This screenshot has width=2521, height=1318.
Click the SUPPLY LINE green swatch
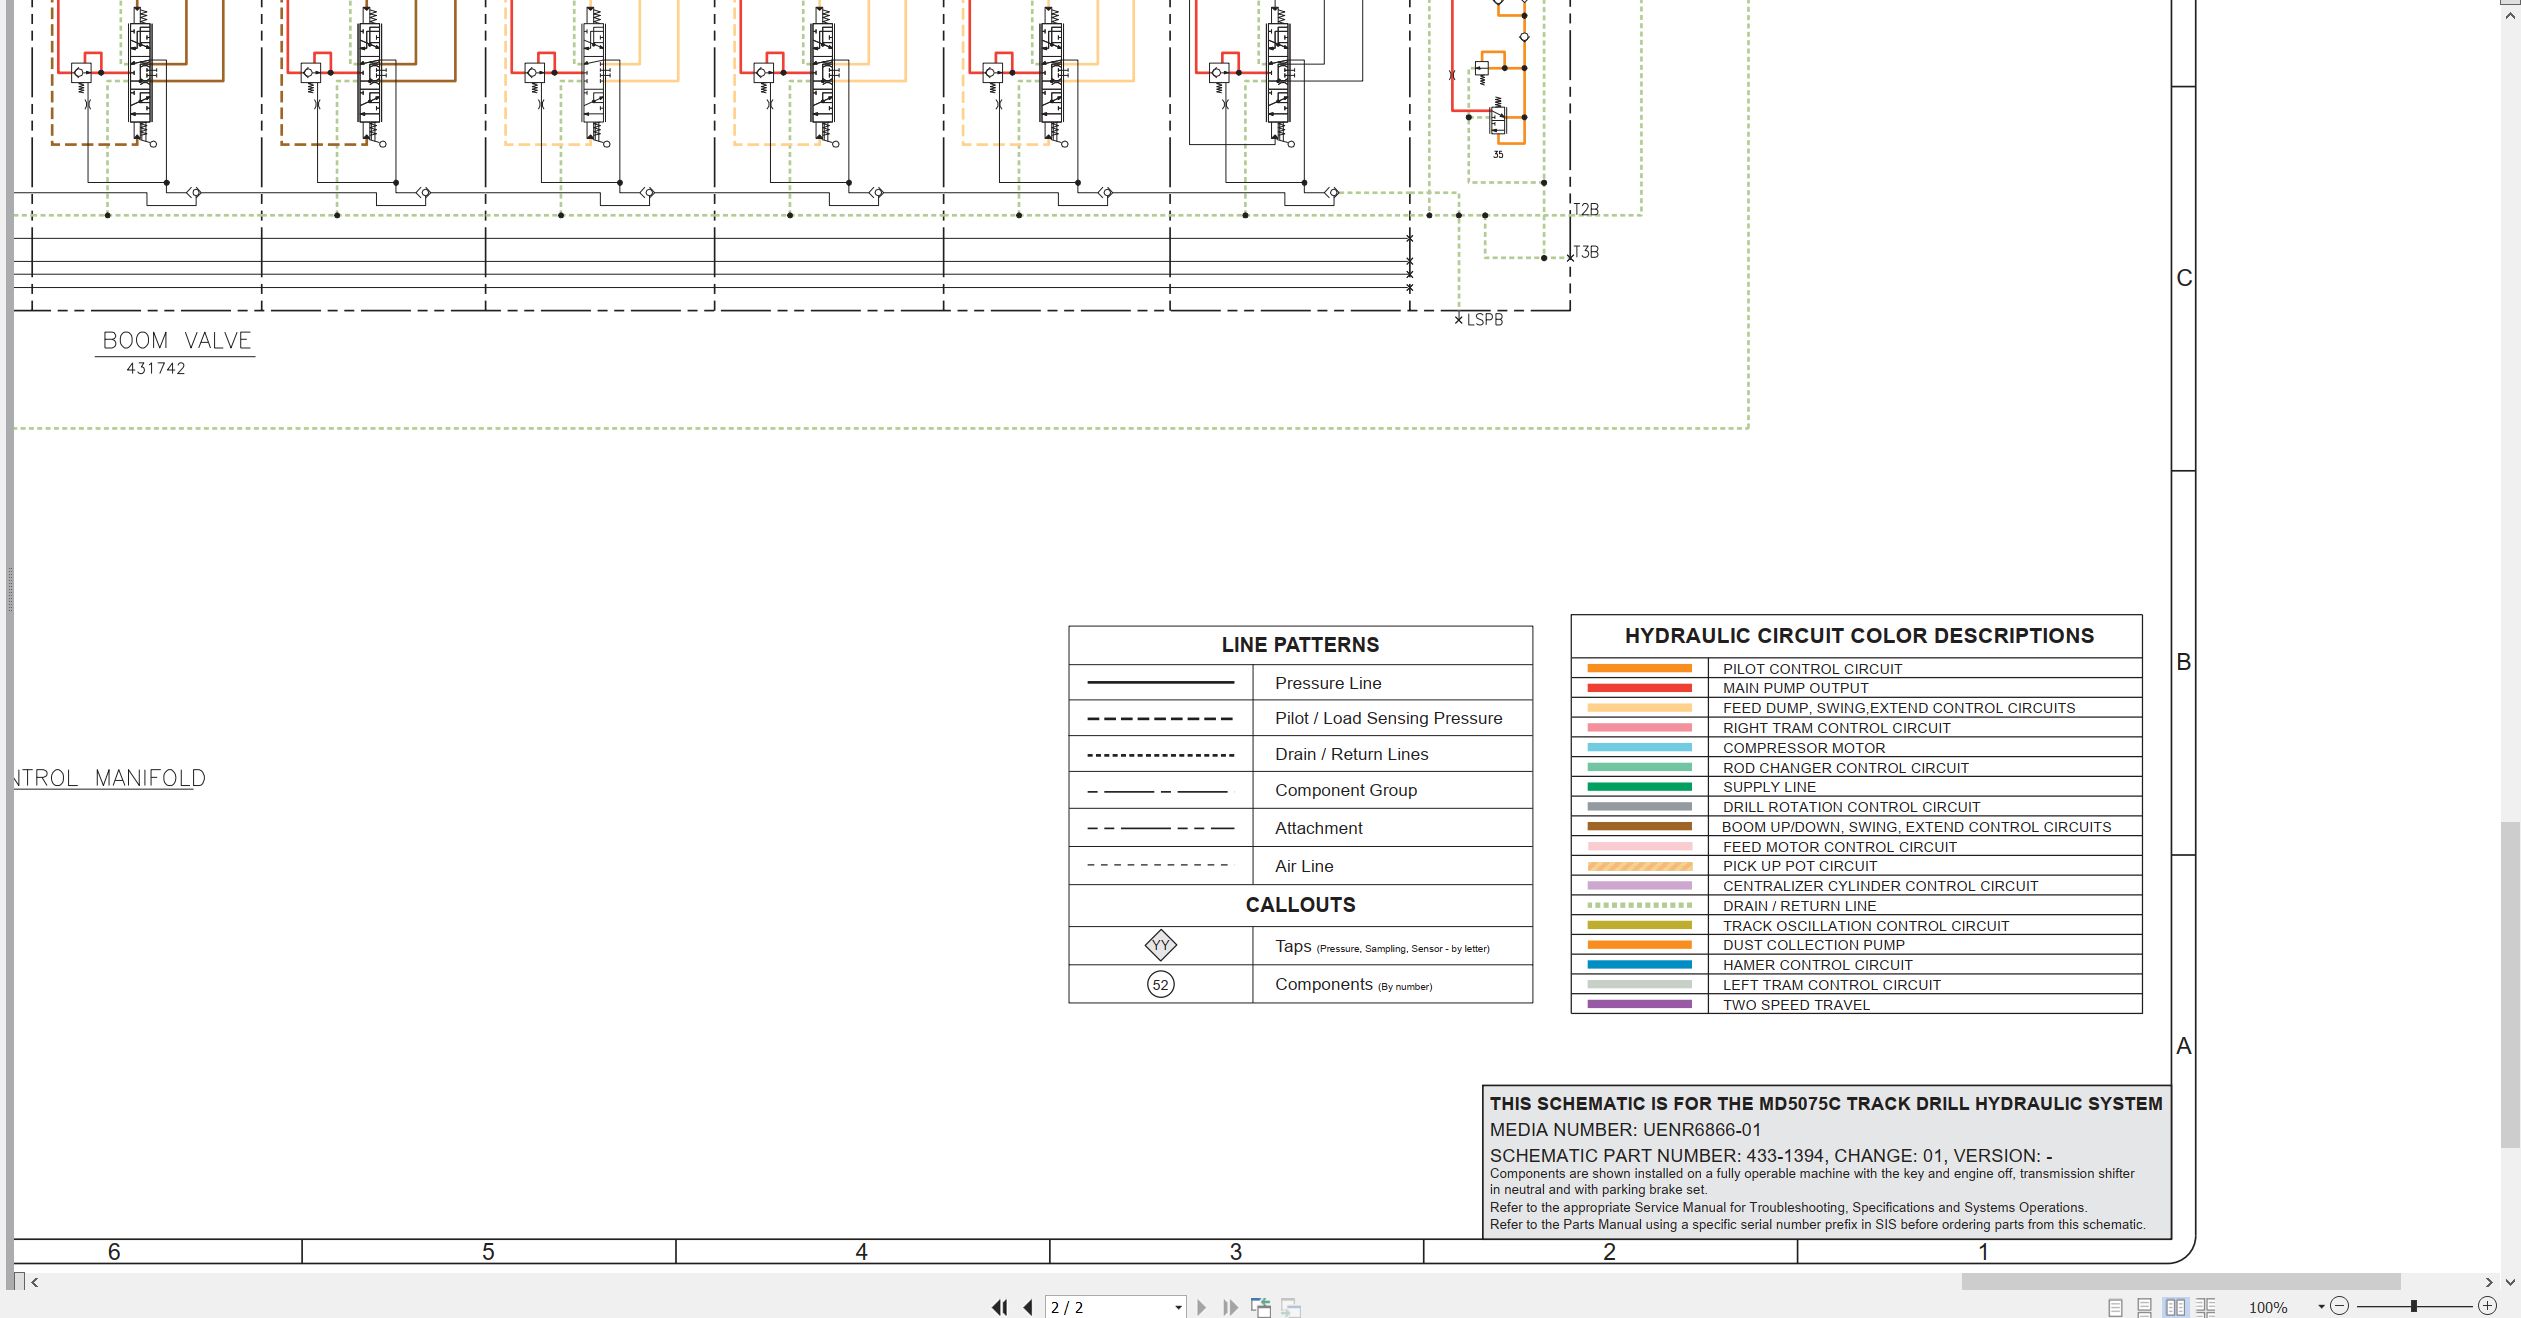(1639, 787)
